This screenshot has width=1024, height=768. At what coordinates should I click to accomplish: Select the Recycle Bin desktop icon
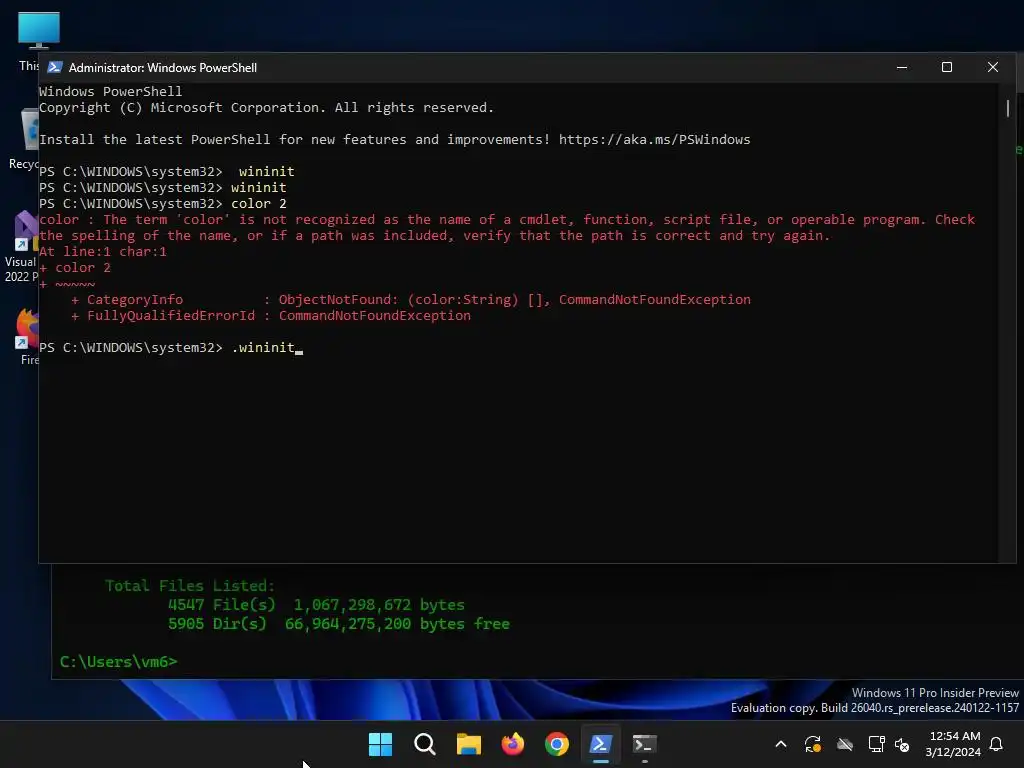pyautogui.click(x=25, y=138)
